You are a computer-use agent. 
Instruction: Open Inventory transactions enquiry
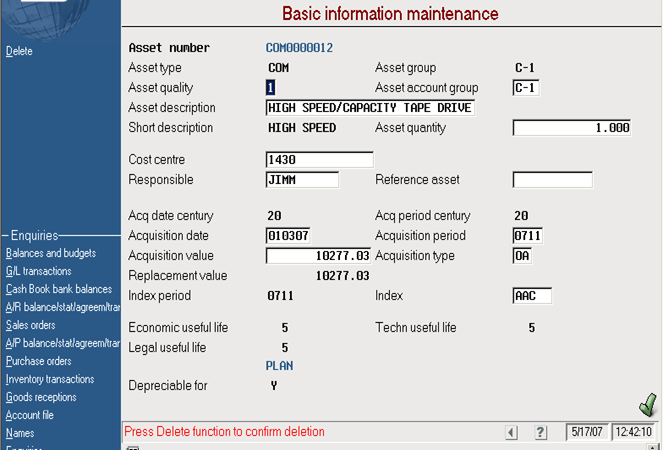(x=50, y=379)
